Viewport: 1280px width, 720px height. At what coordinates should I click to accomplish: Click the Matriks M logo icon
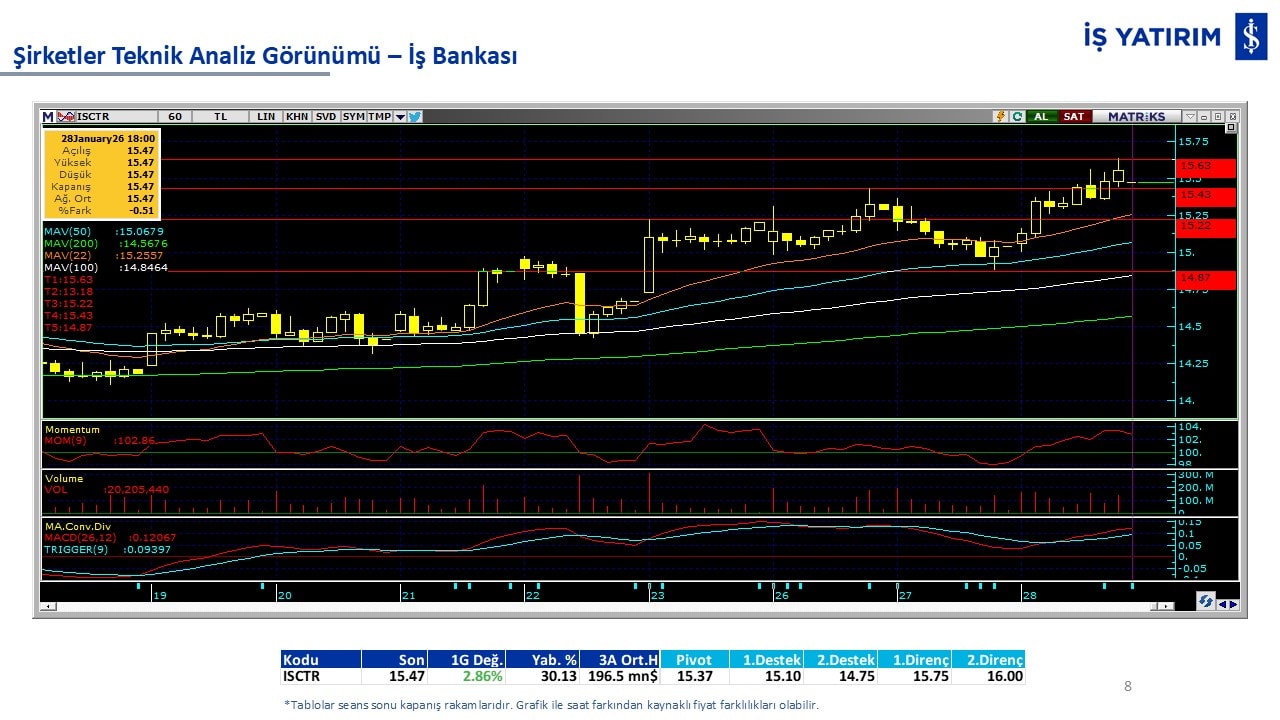tap(48, 117)
